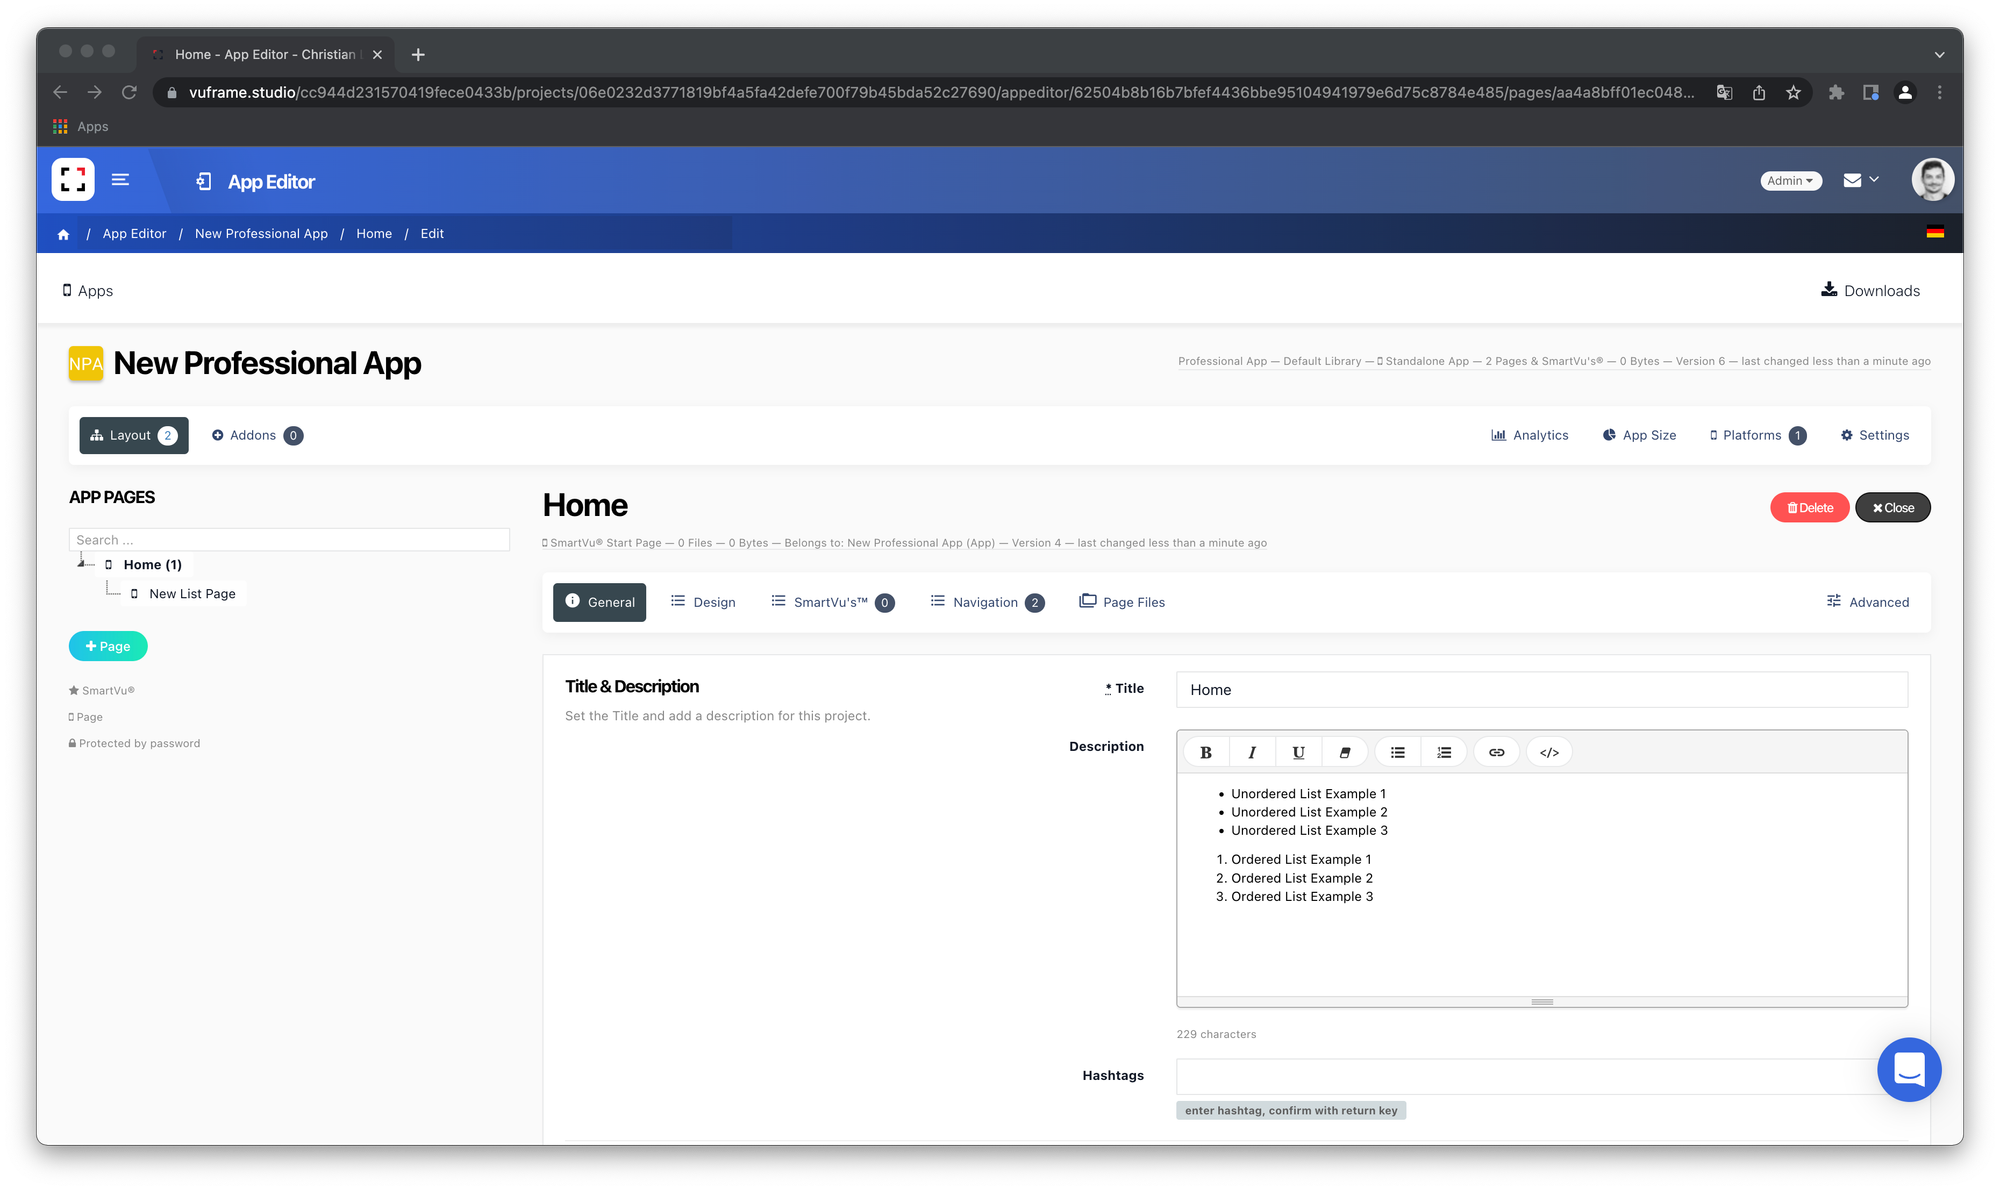Viewport: 2000px width, 1190px height.
Task: Select New List Page in tree
Action: pos(192,594)
